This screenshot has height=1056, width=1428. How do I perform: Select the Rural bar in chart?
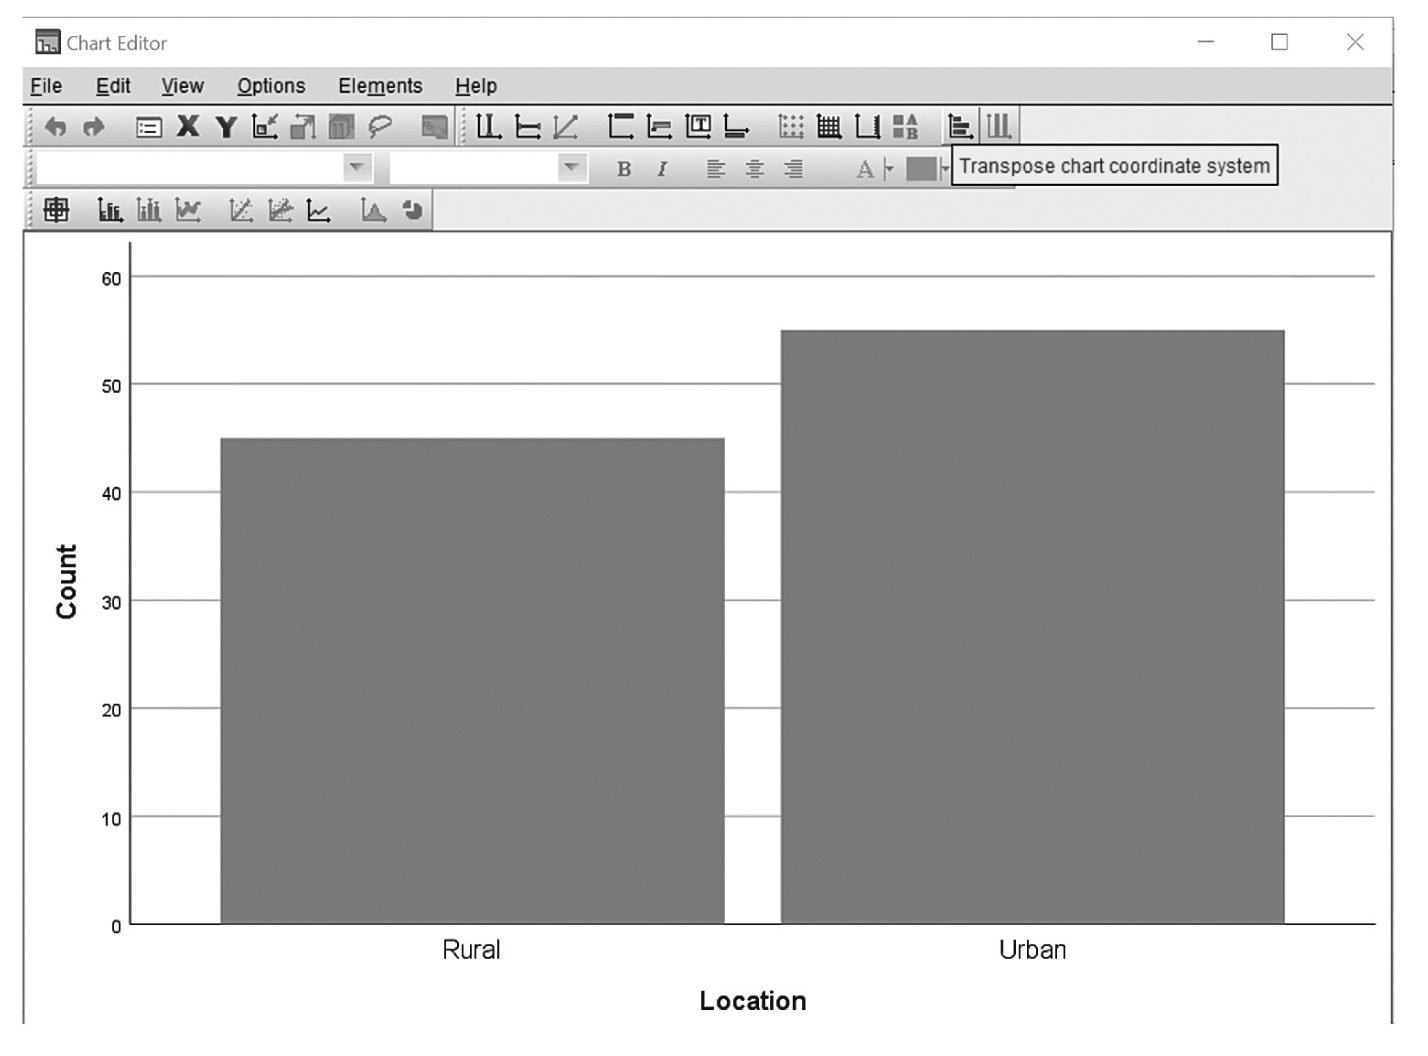(x=472, y=681)
